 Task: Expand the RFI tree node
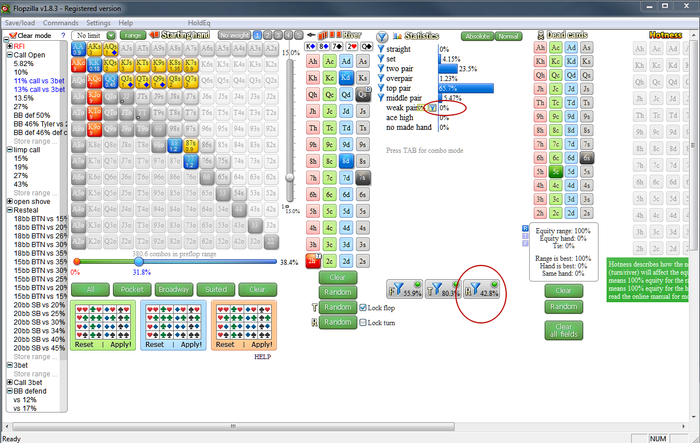pos(9,46)
